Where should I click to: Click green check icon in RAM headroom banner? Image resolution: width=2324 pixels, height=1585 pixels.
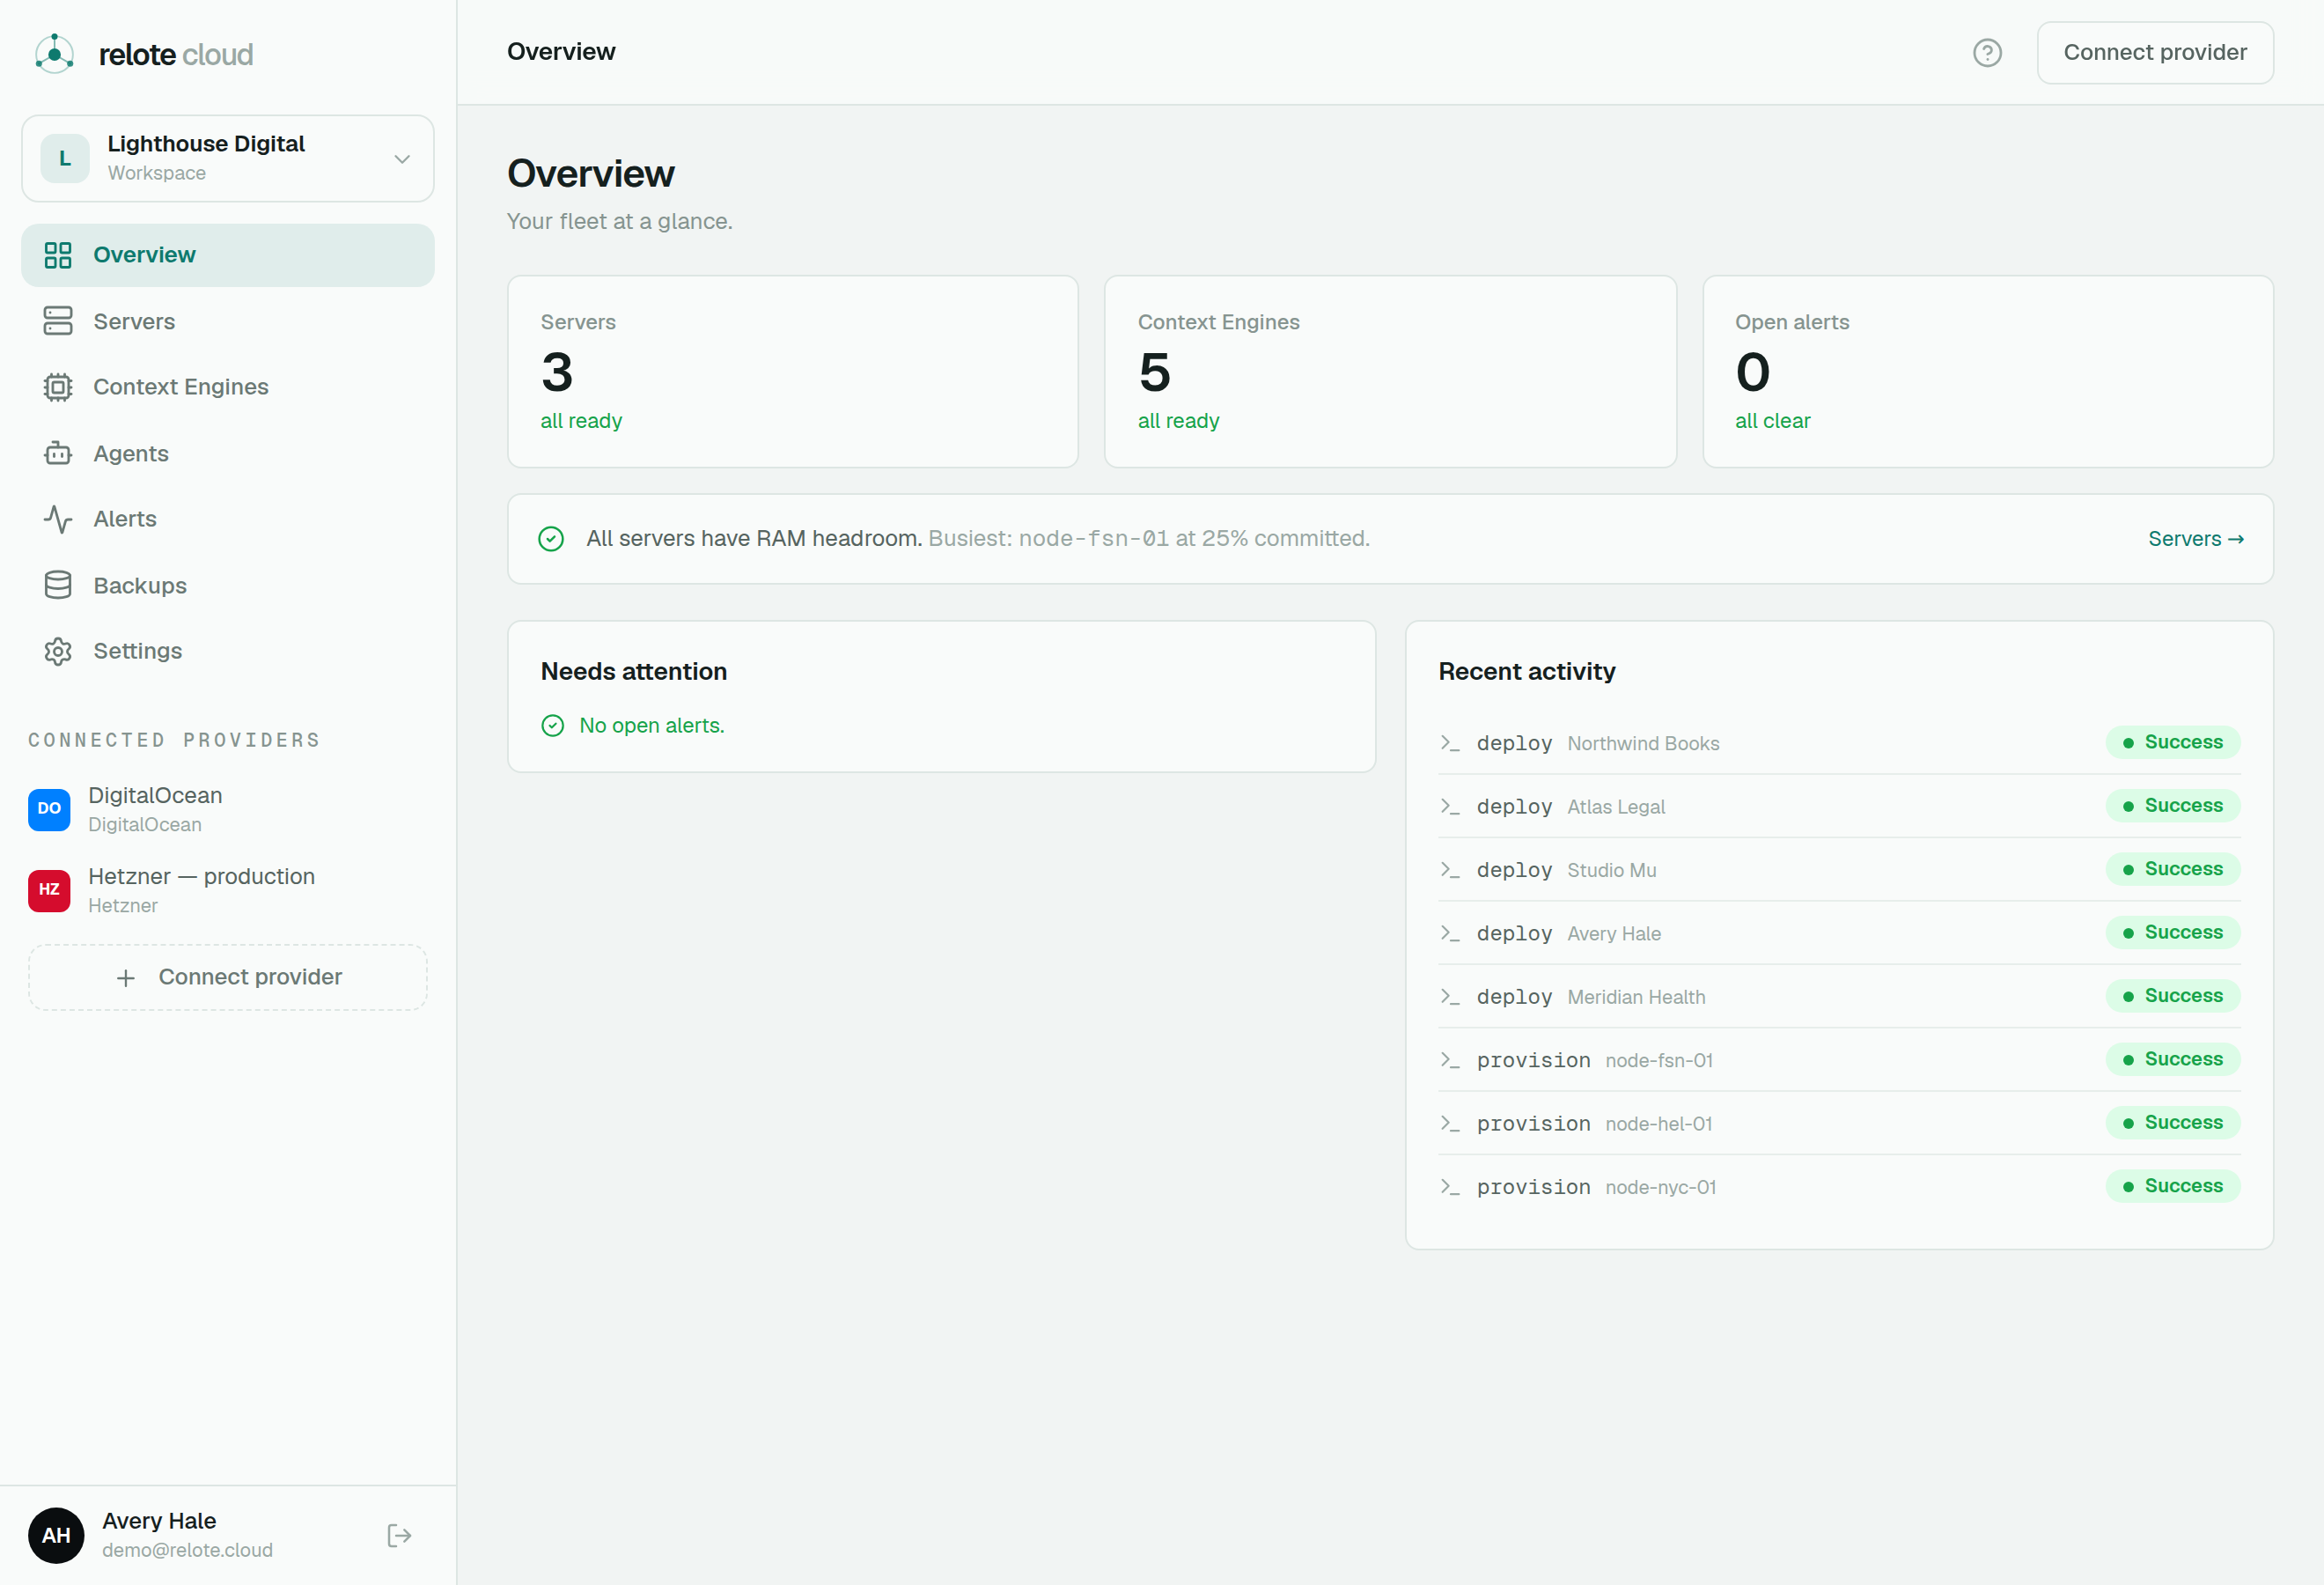[x=551, y=539]
